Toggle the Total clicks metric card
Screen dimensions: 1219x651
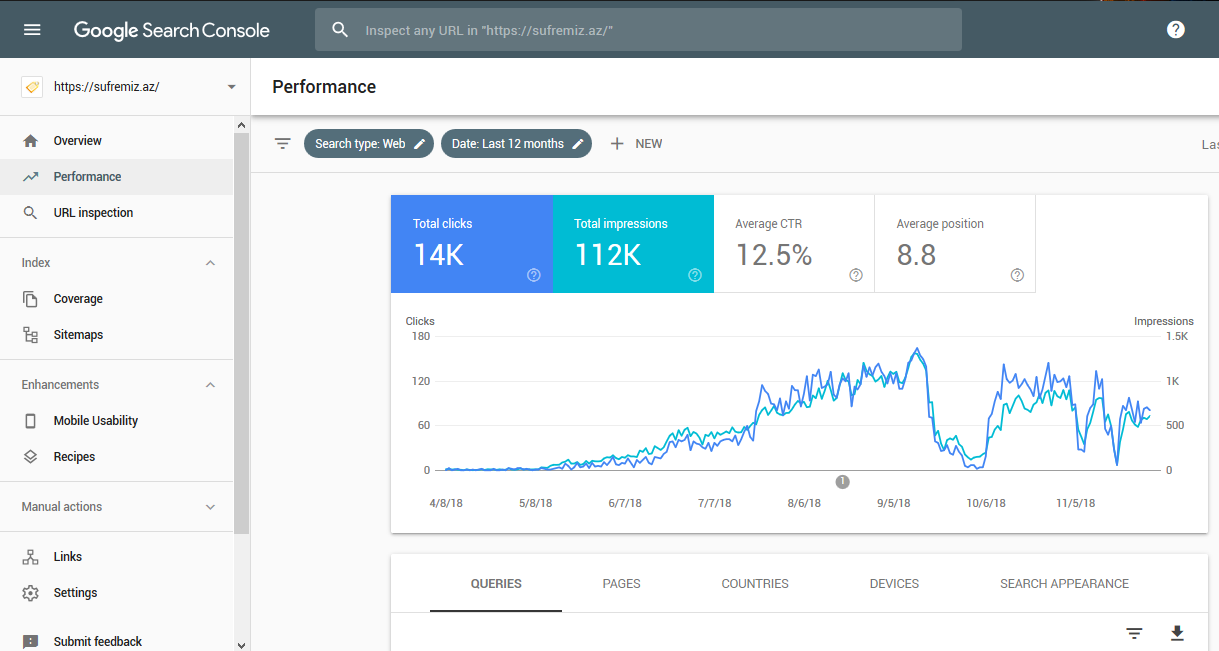(471, 243)
